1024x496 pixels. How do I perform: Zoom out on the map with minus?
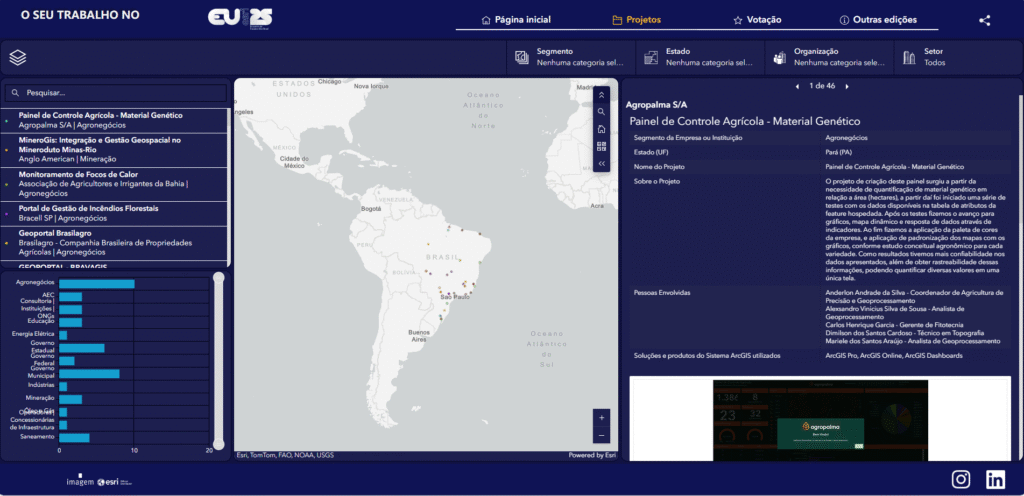click(x=601, y=435)
